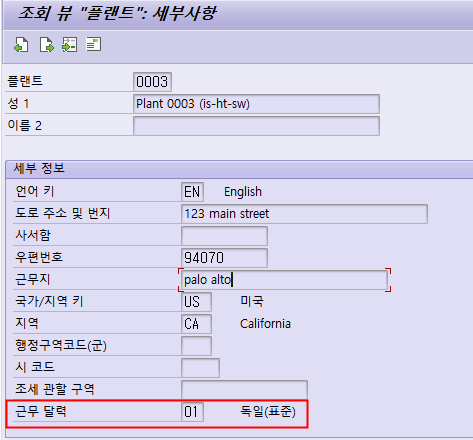Image resolution: width=473 pixels, height=440 pixels.
Task: Click the 언어 키 field showing EN
Action: point(192,192)
